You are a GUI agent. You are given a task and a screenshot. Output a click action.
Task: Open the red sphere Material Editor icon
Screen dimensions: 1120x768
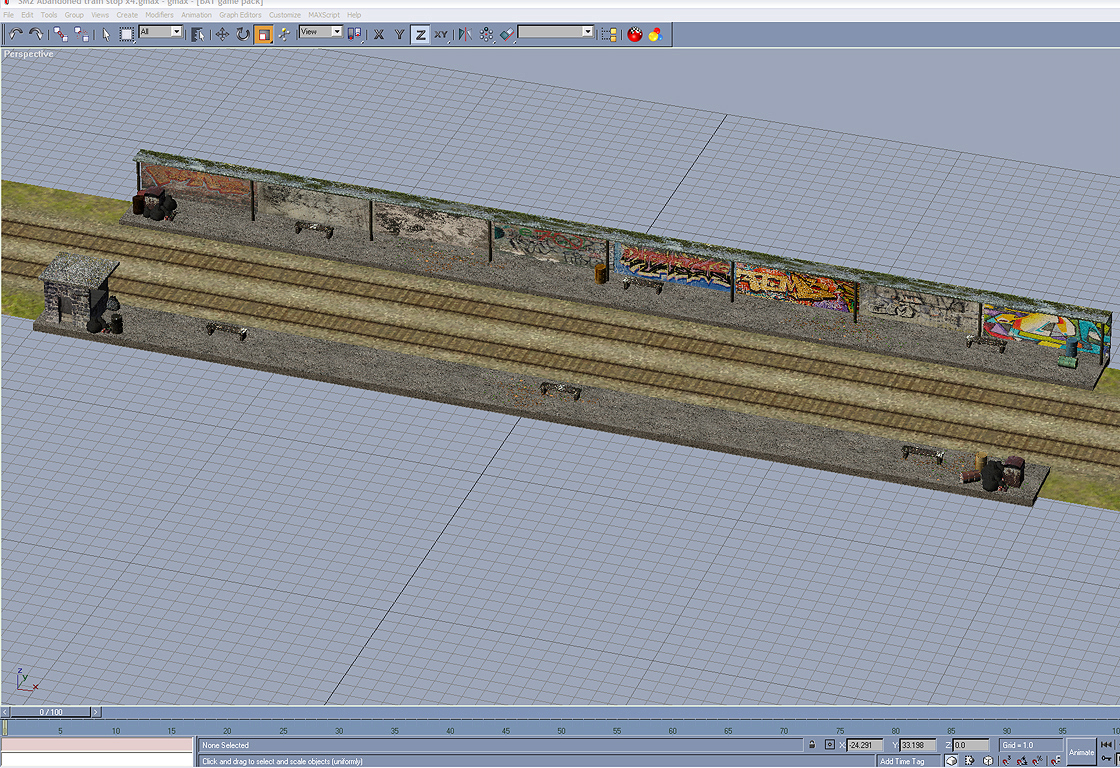[634, 34]
